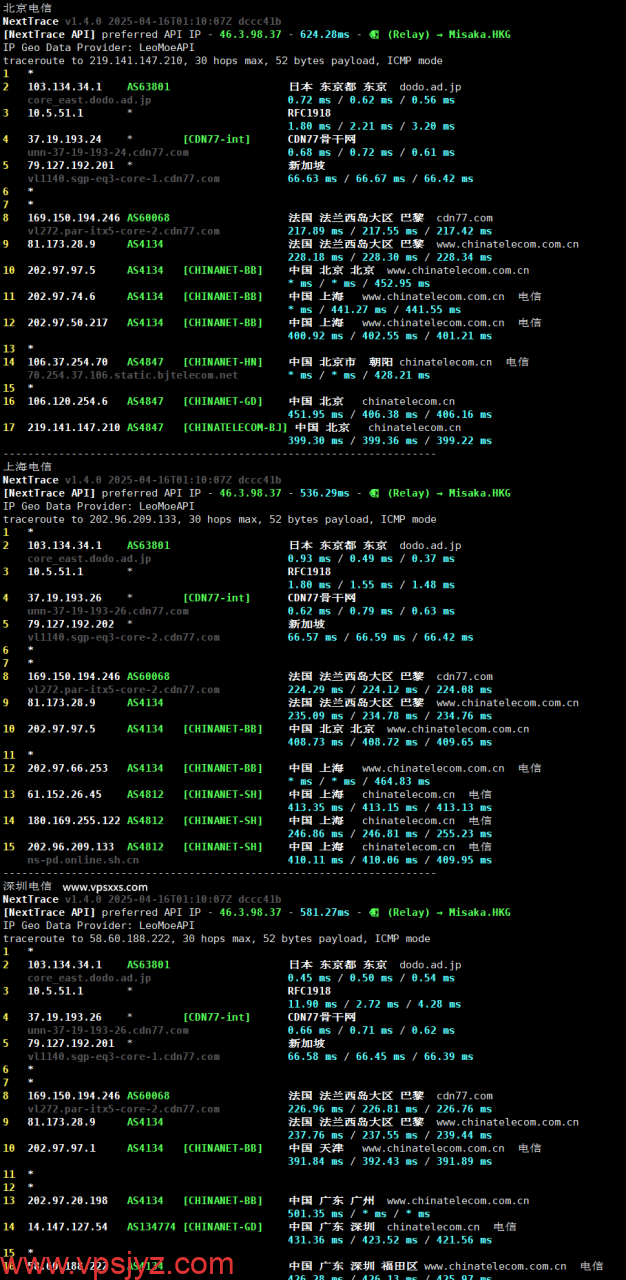Click the location text 中国 广东 广州

pyautogui.click(x=332, y=1200)
